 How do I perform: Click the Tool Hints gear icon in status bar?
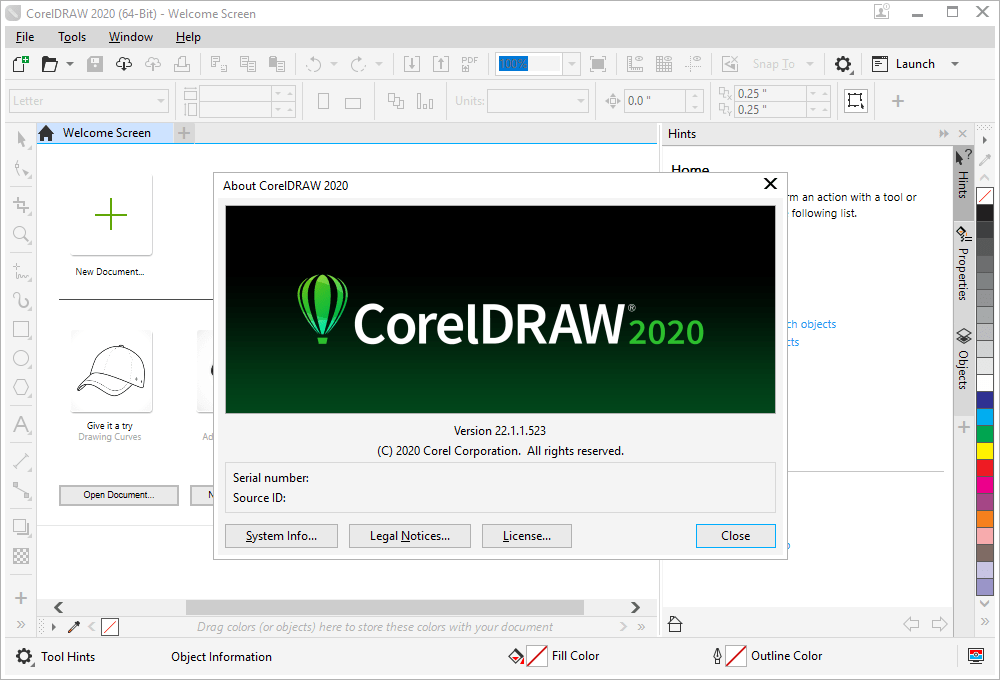click(x=24, y=656)
